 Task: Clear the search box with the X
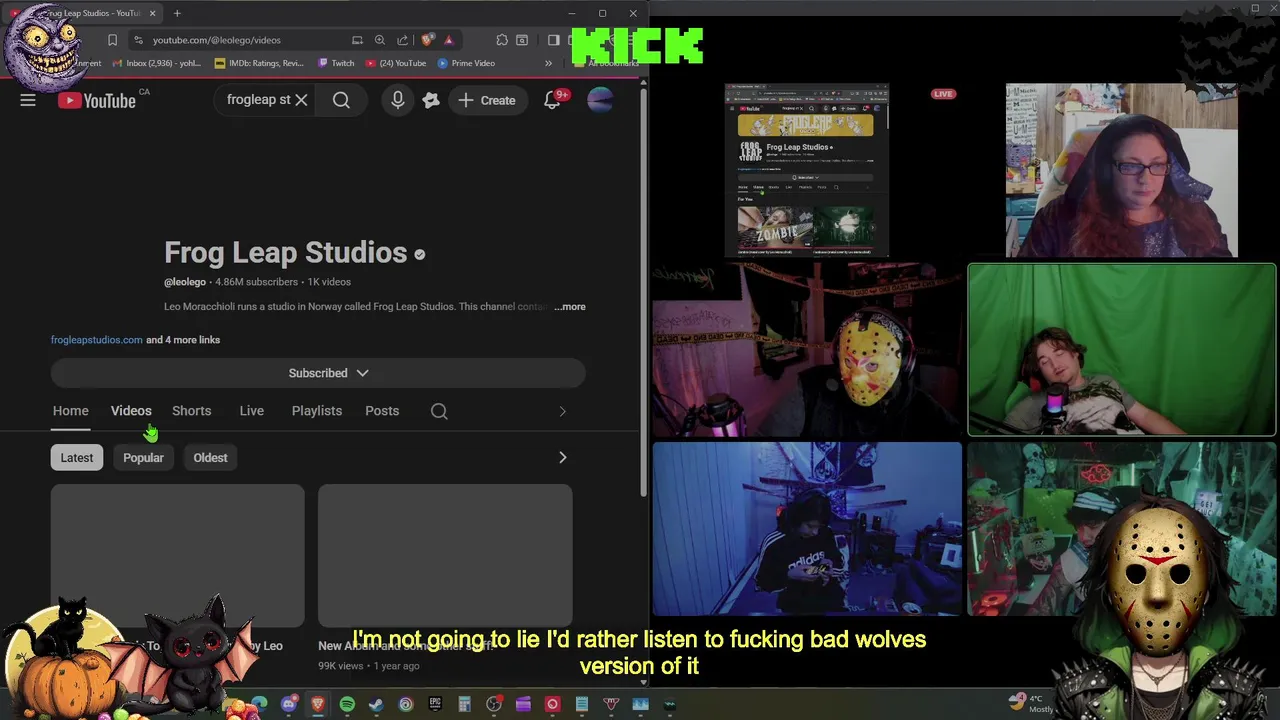point(300,100)
